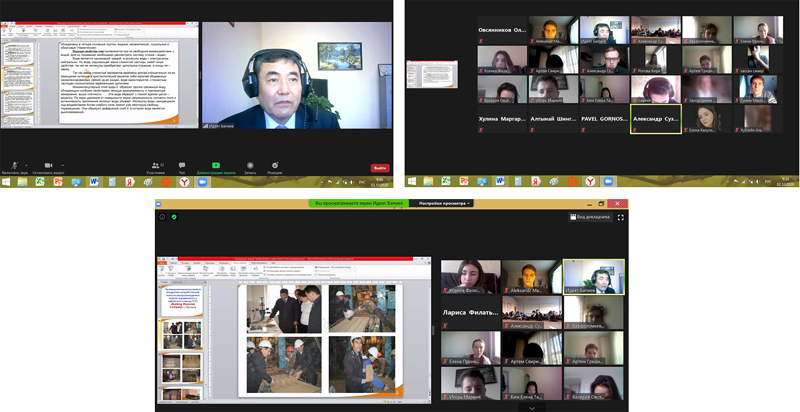Open PowerPoint in top-left taskbar
Image resolution: width=800 pixels, height=412 pixels.
pos(58,182)
